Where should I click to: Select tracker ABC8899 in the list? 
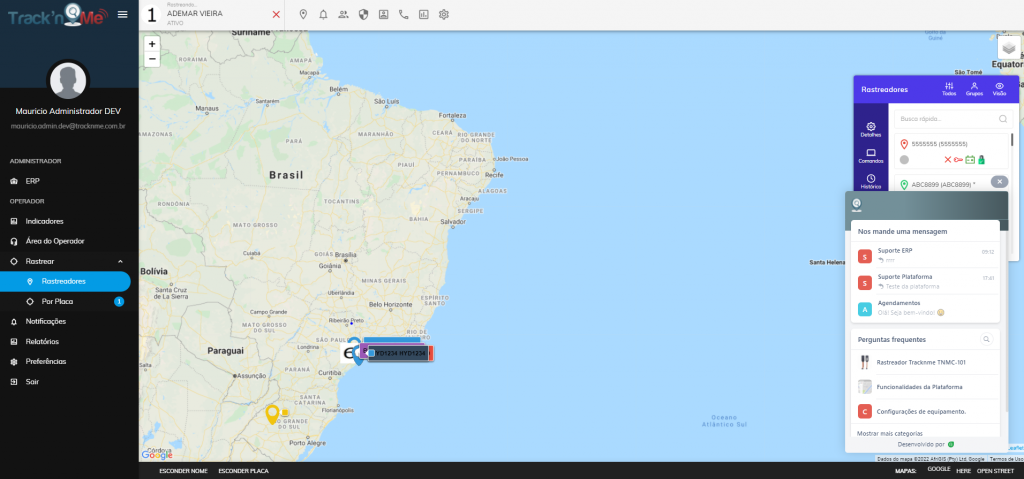click(x=943, y=185)
